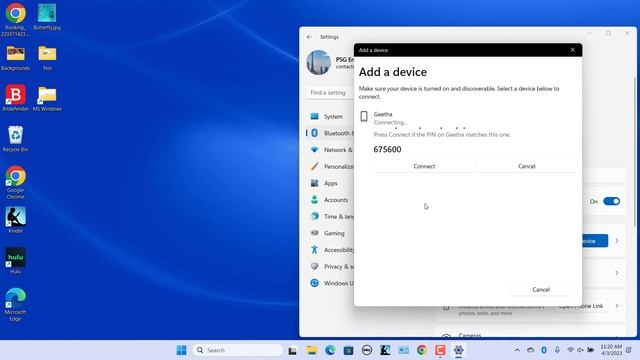
Task: Click the Bluetooth tray icon
Action: [544, 350]
